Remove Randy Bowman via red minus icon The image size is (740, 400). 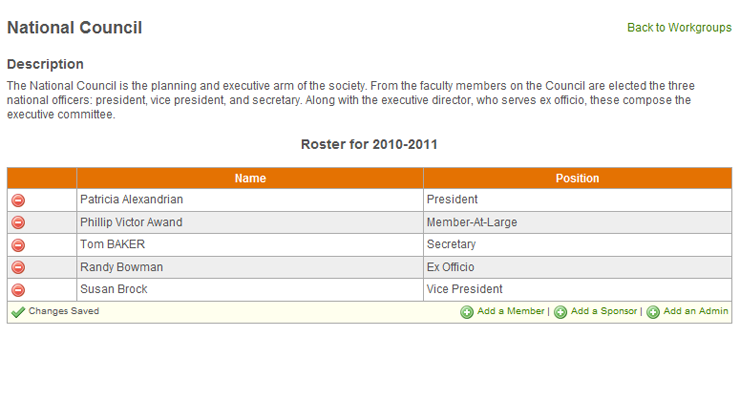coord(18,267)
